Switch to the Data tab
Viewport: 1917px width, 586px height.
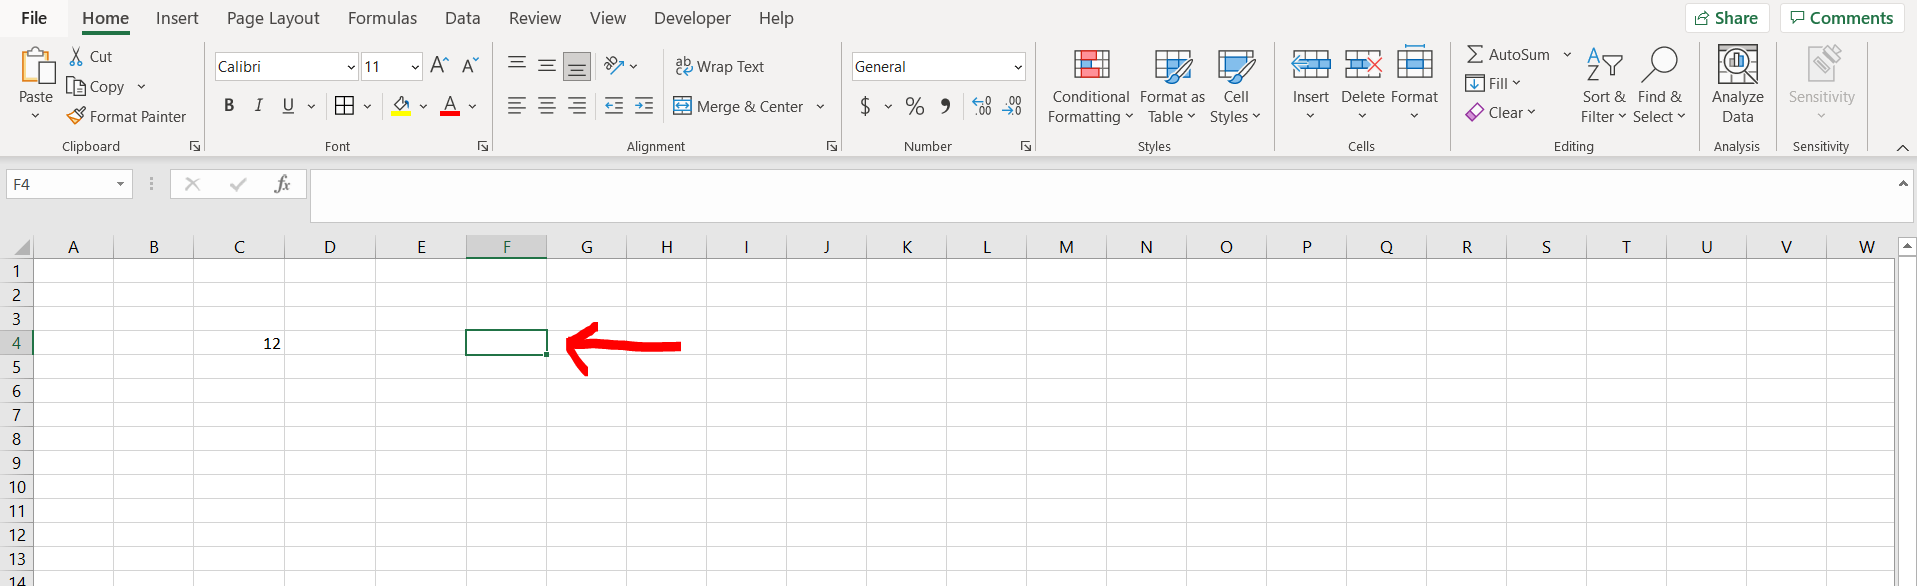click(x=462, y=18)
